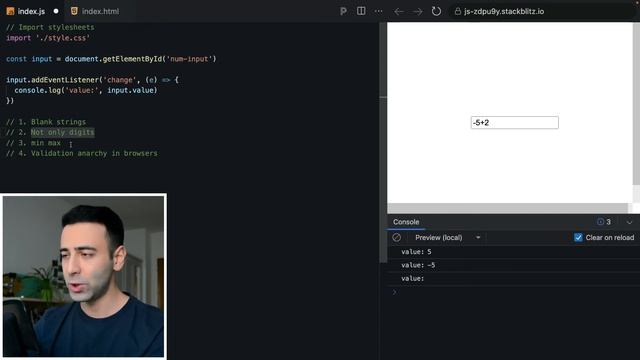The image size is (640, 360).
Task: Reload the preview page
Action: click(436, 11)
